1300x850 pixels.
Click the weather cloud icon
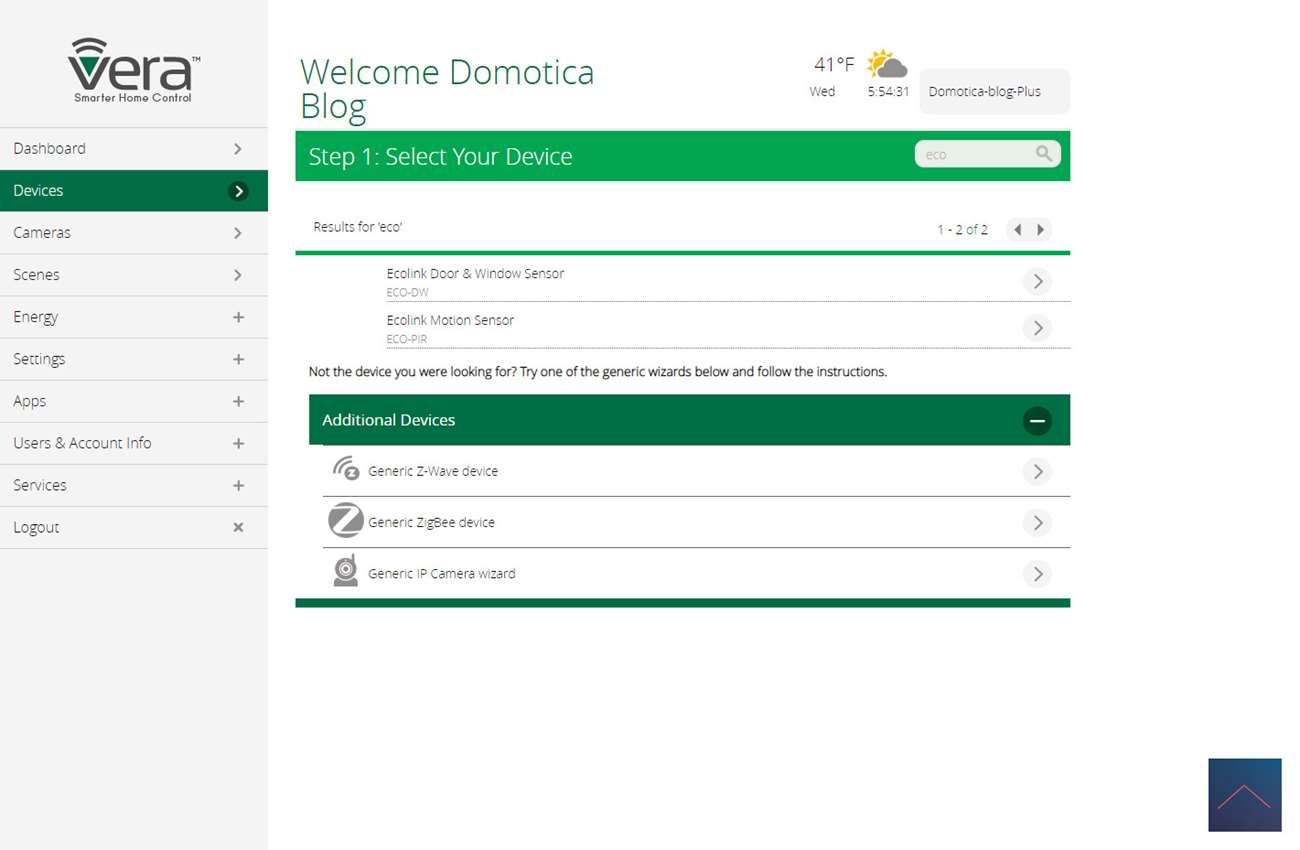tap(886, 65)
